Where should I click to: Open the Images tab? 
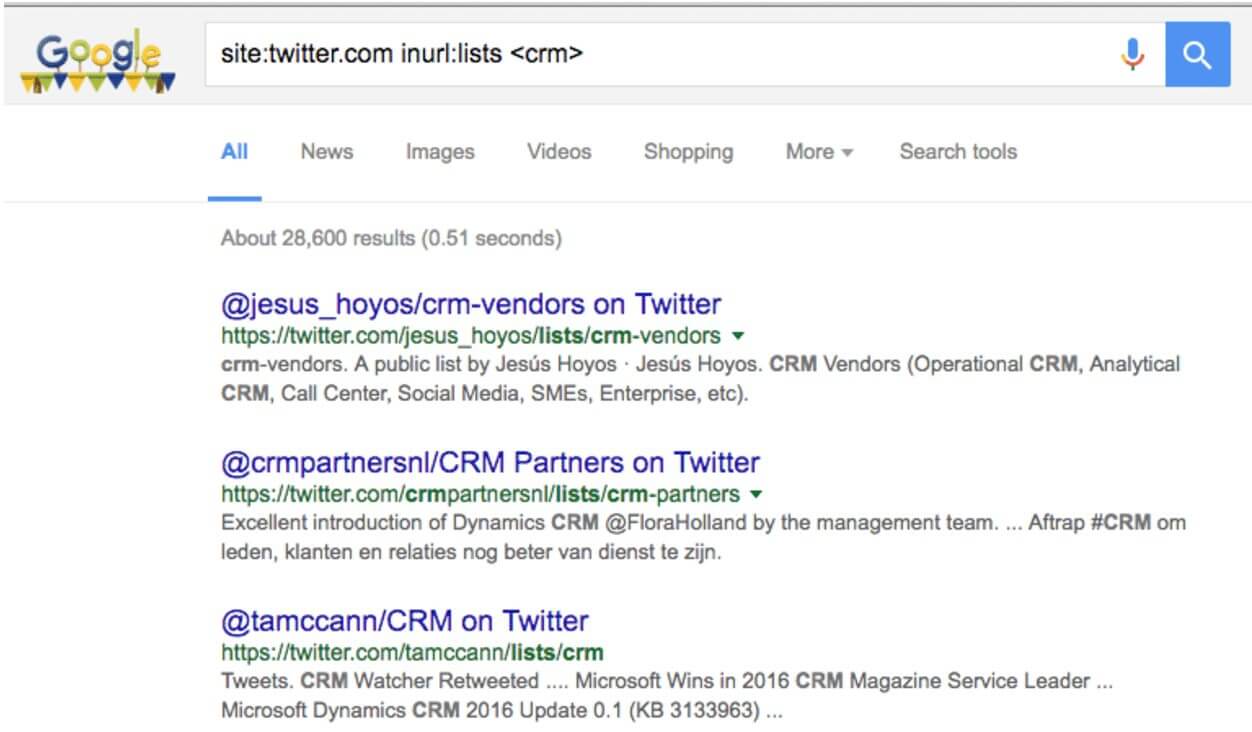point(440,152)
